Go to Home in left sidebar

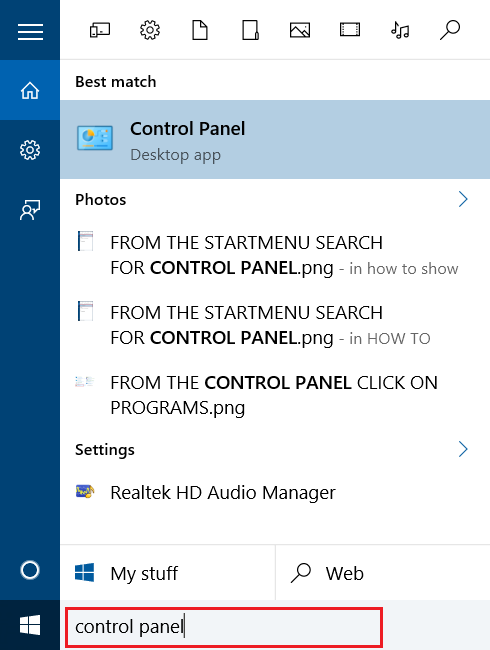pos(30,90)
